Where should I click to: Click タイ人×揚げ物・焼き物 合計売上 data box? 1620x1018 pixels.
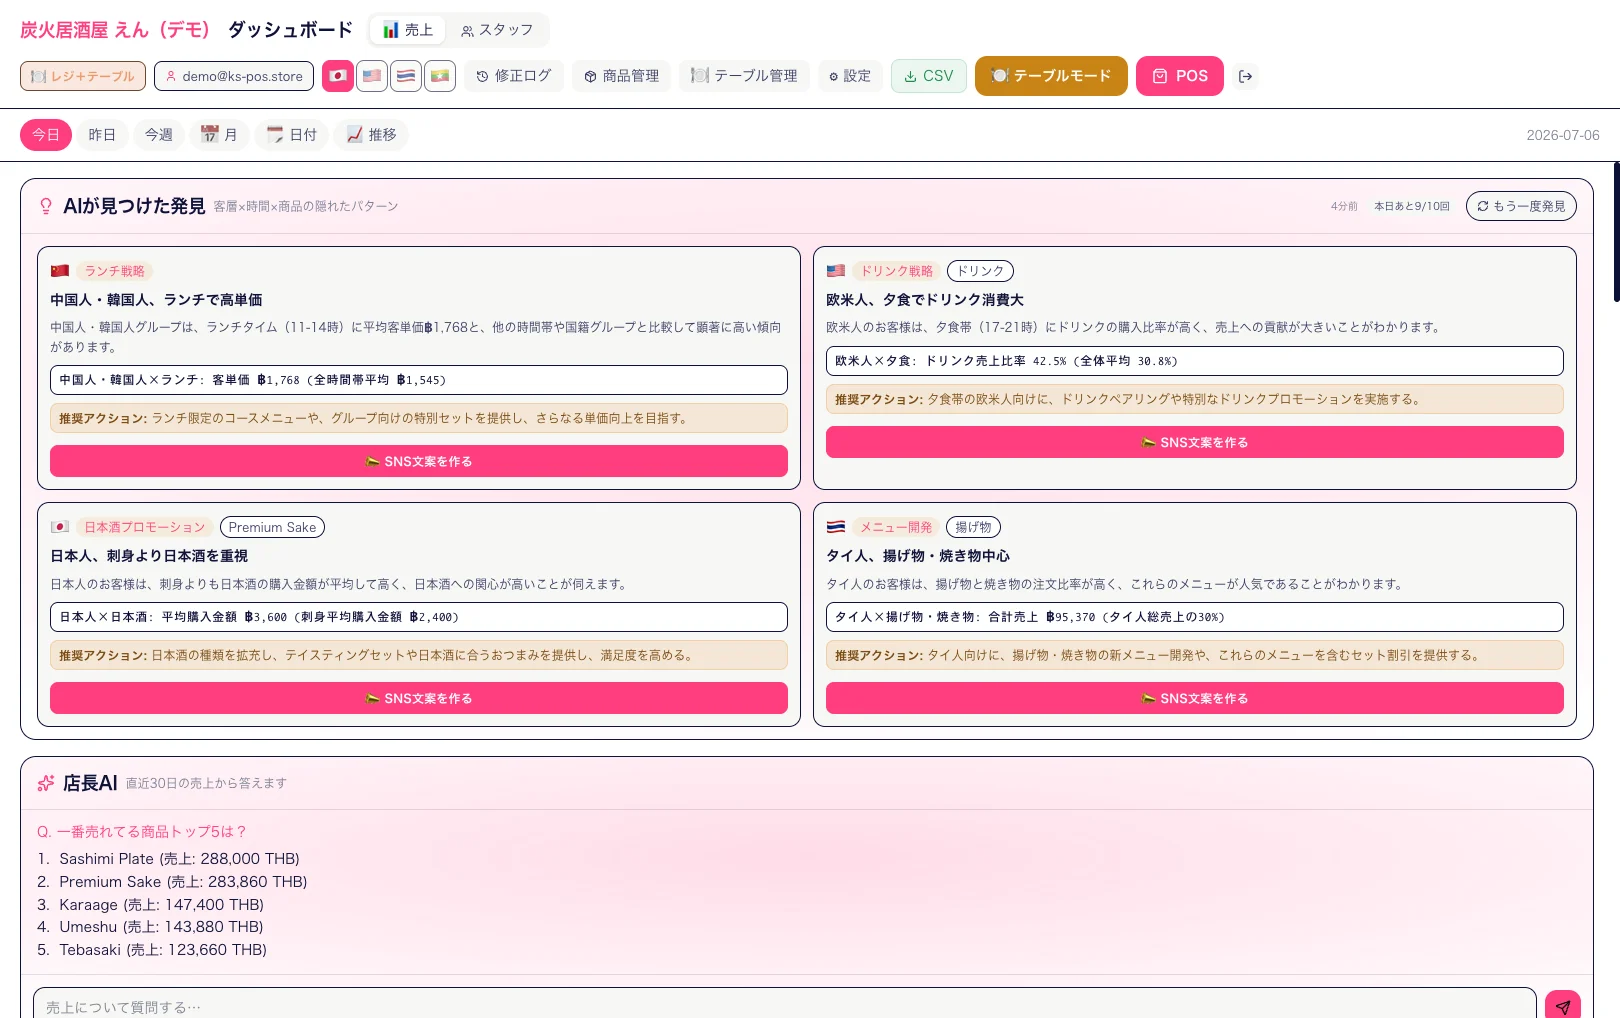tap(1195, 617)
